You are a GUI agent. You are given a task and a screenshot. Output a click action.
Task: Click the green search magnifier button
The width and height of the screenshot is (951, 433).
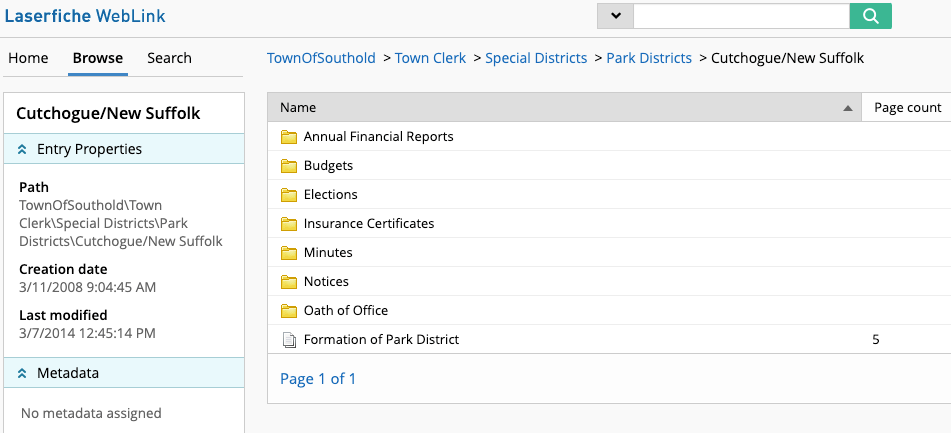(x=870, y=16)
